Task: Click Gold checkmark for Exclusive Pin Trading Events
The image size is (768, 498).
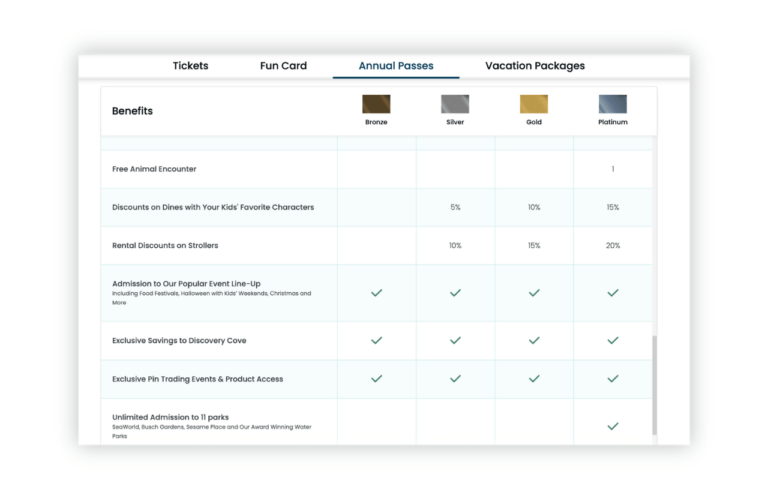Action: 534,379
